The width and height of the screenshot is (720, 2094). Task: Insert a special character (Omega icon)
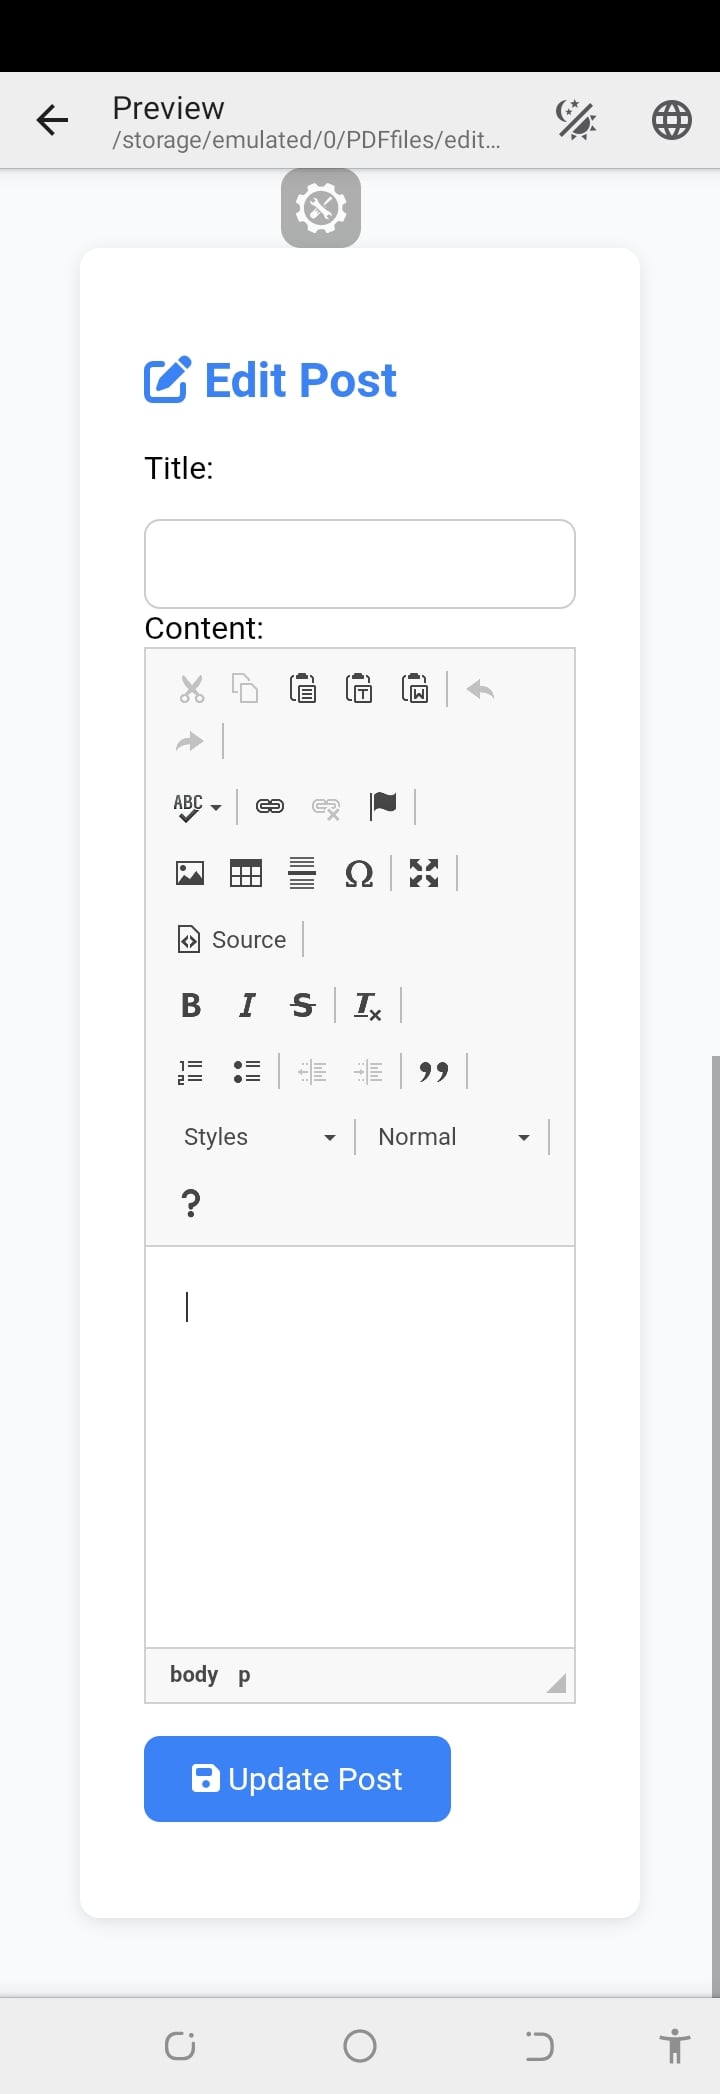point(358,873)
